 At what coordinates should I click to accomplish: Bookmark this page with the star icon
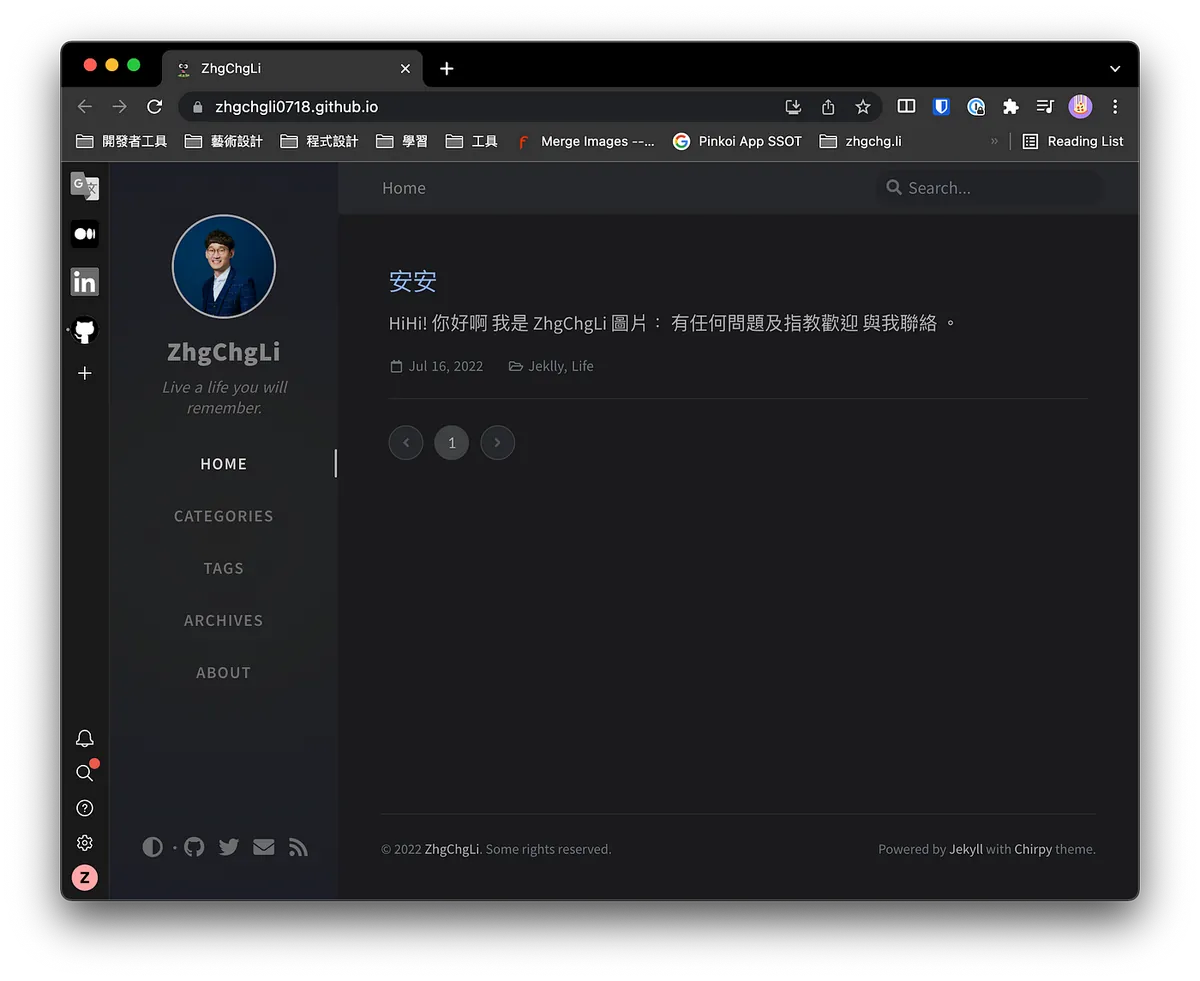tap(863, 107)
